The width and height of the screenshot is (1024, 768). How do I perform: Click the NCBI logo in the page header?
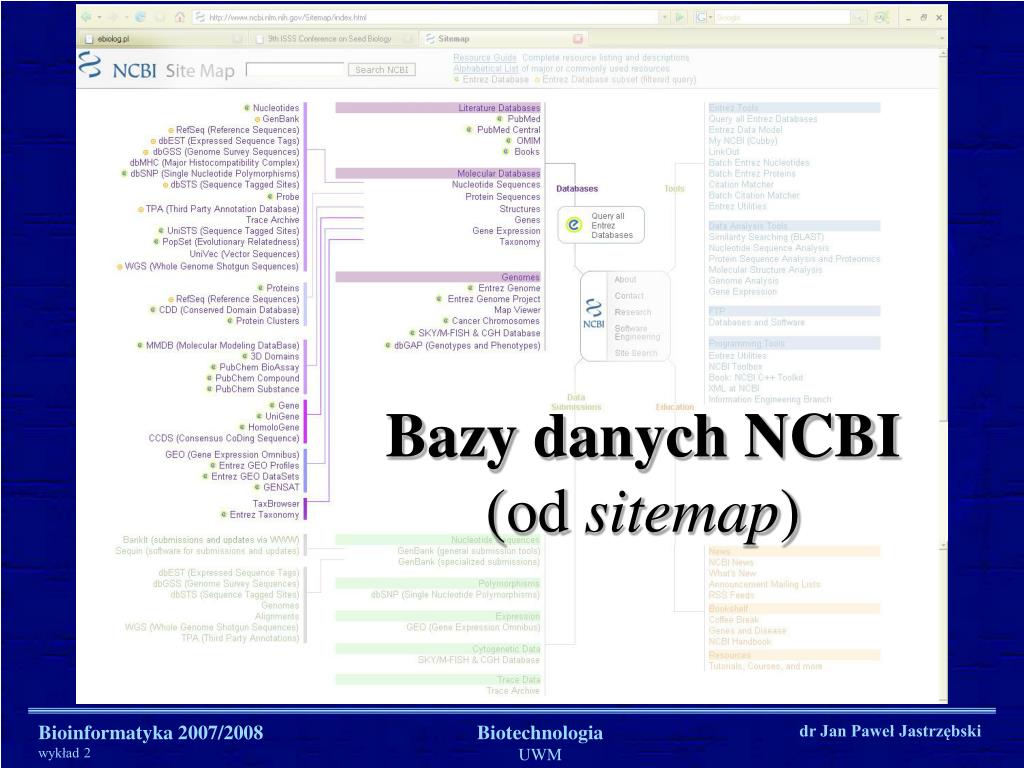click(x=90, y=66)
